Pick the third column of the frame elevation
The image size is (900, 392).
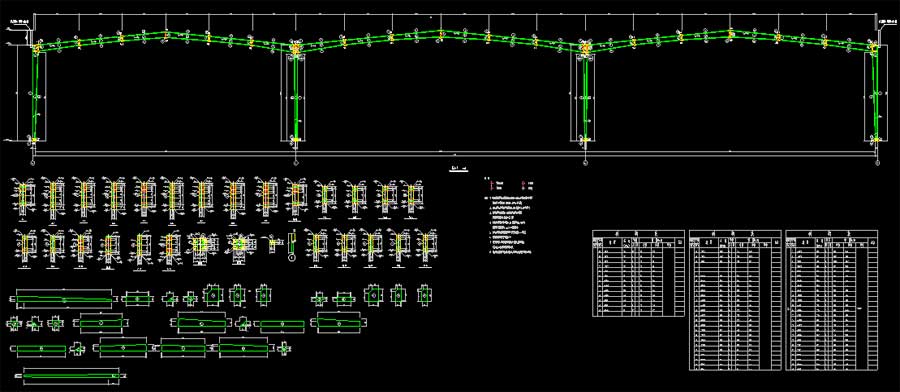[x=585, y=95]
